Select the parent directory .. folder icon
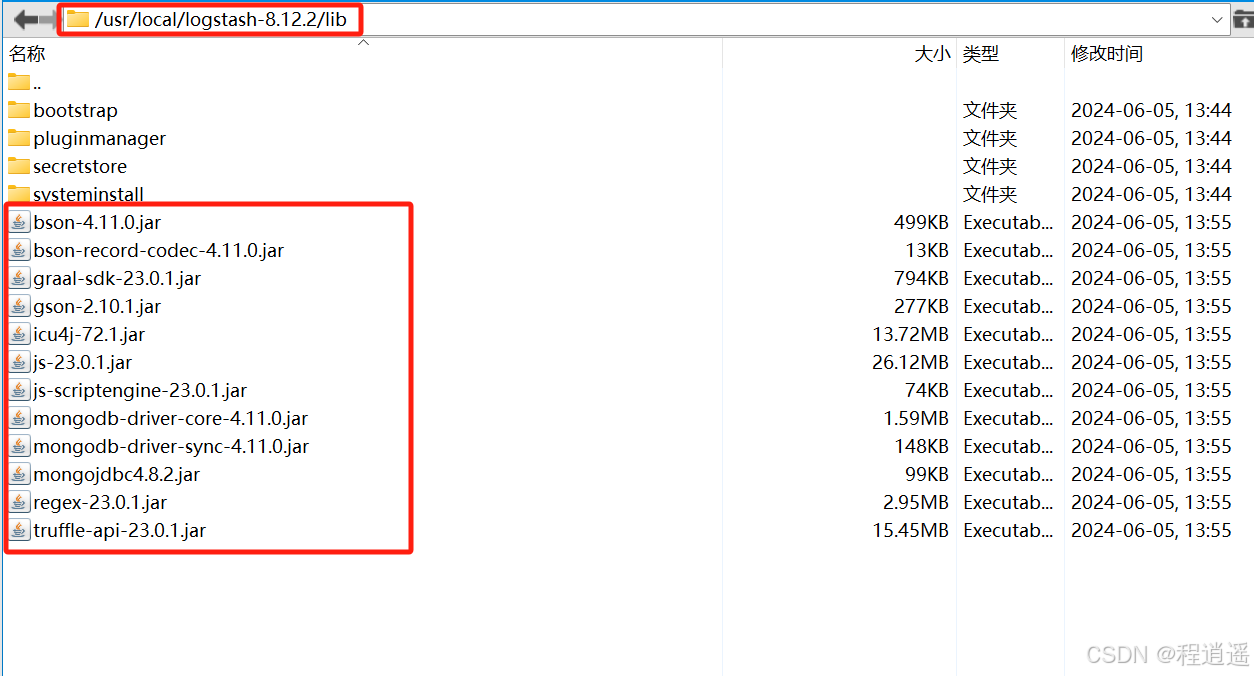 pyautogui.click(x=18, y=82)
